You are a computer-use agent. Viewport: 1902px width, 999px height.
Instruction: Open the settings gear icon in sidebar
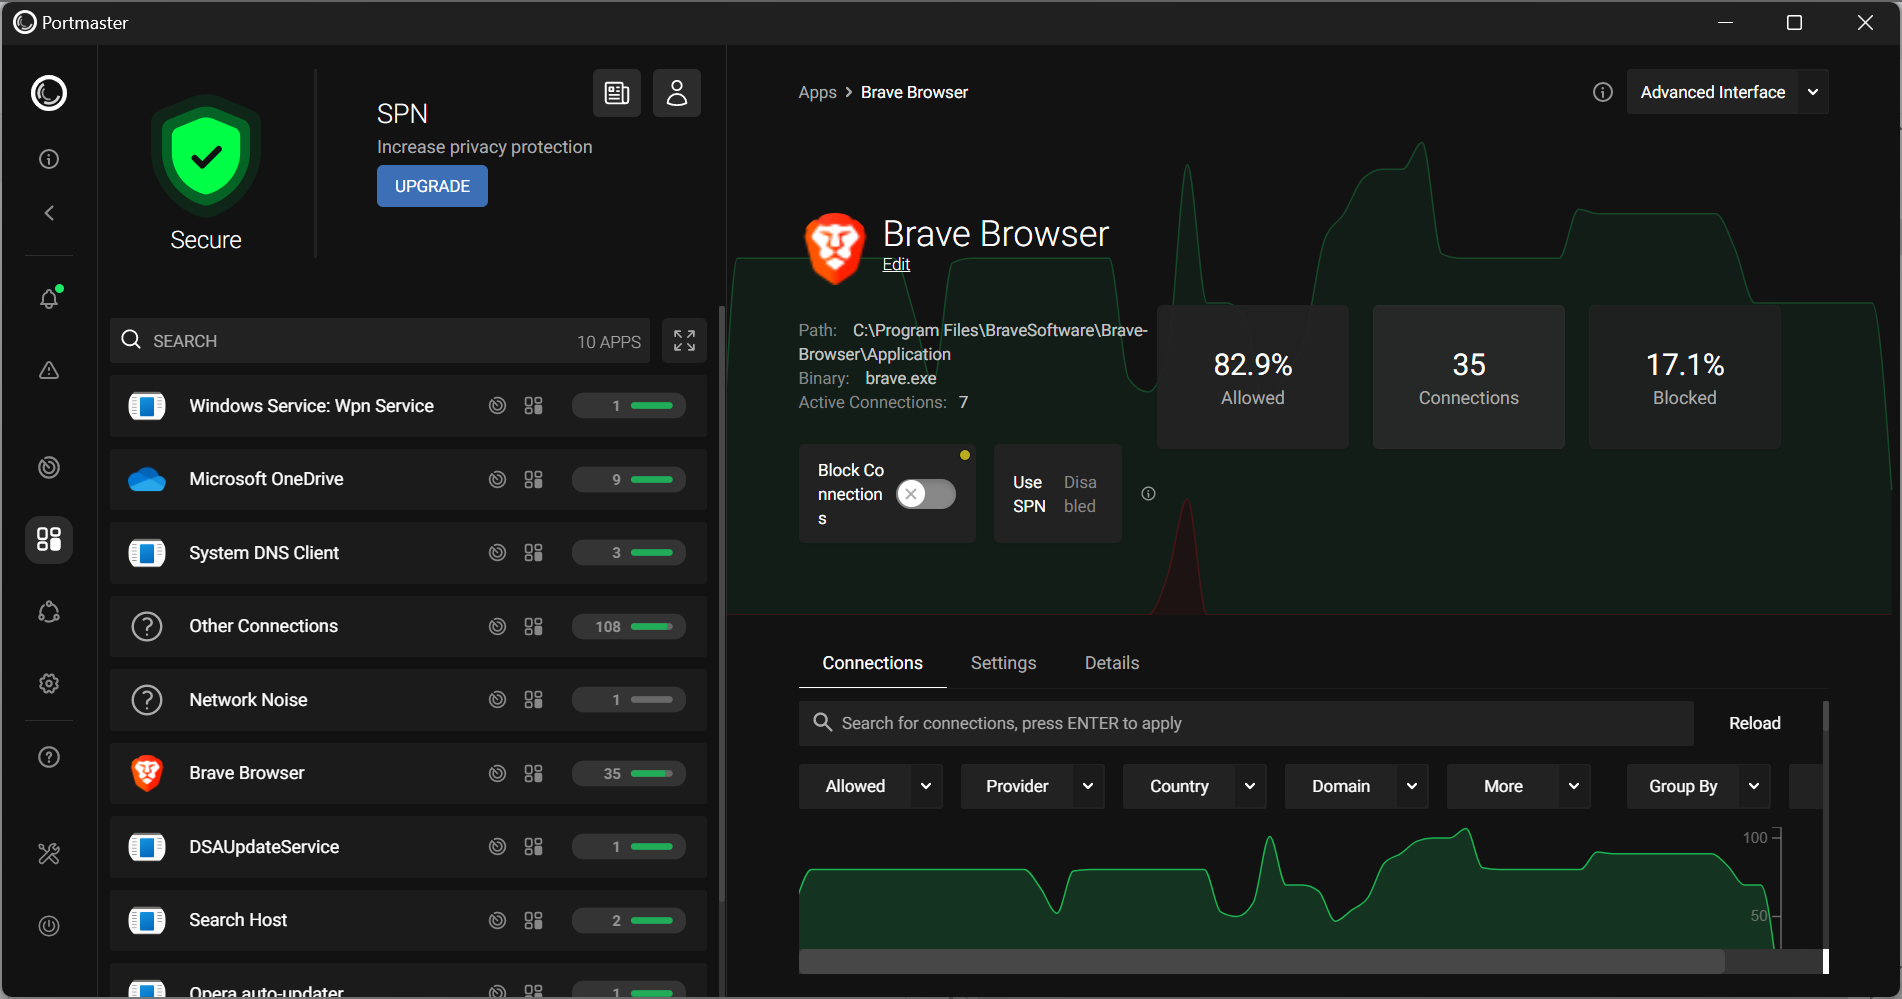click(49, 683)
